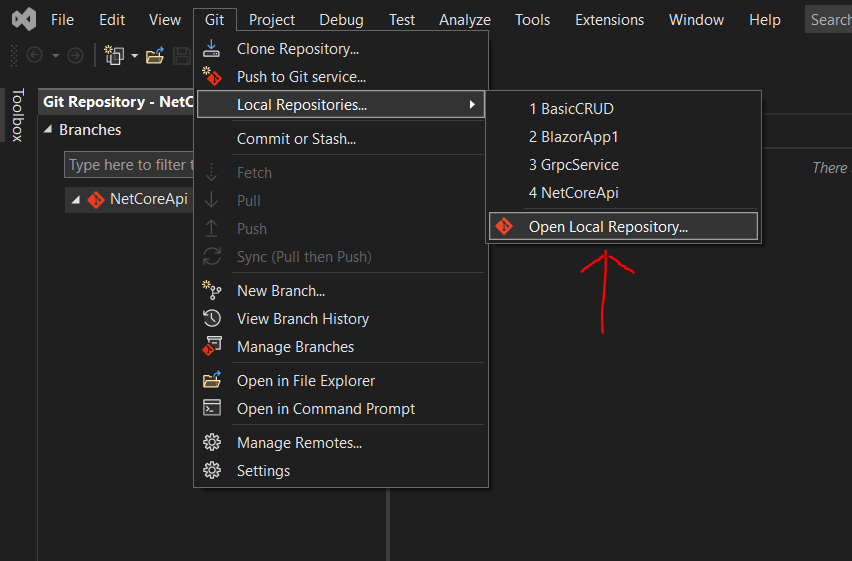This screenshot has width=852, height=561.
Task: Expand the Local Repositories submenu arrow
Action: (x=472, y=104)
